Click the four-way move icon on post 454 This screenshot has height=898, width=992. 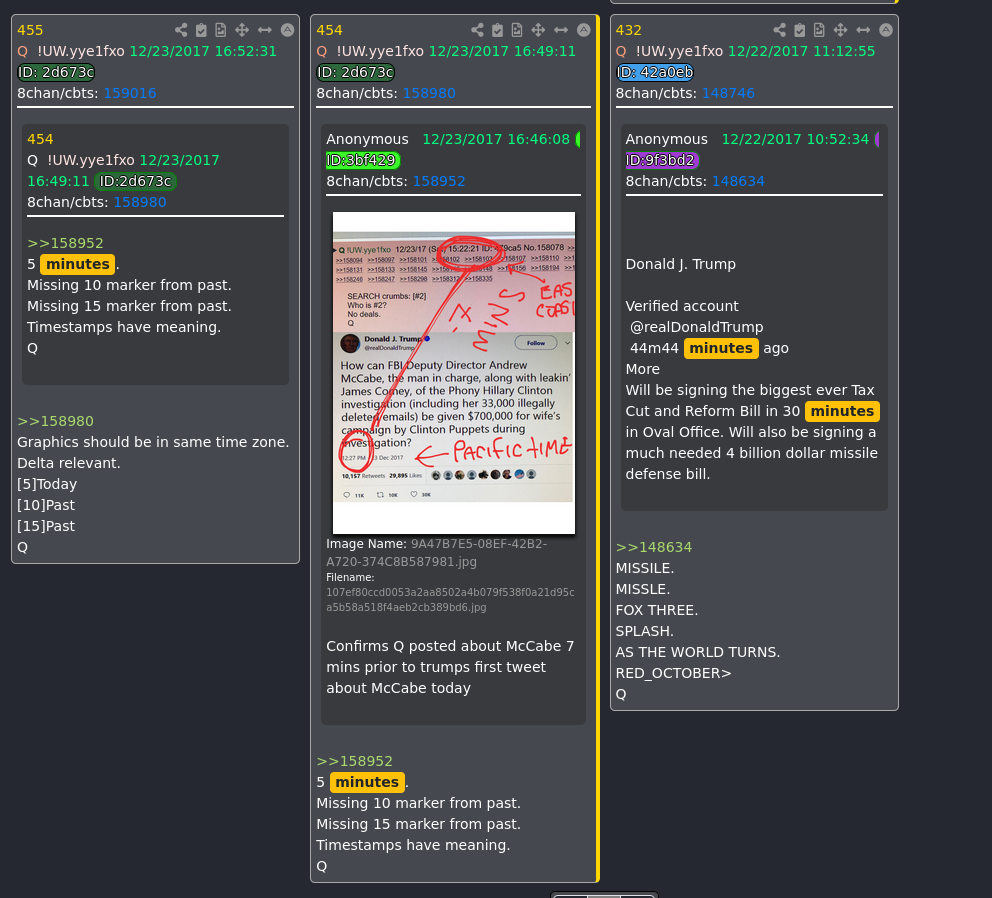pos(538,30)
